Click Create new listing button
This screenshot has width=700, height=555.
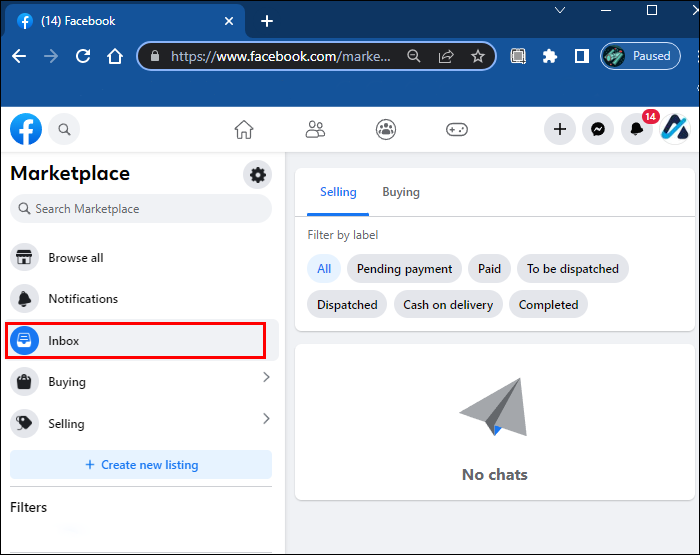[141, 465]
